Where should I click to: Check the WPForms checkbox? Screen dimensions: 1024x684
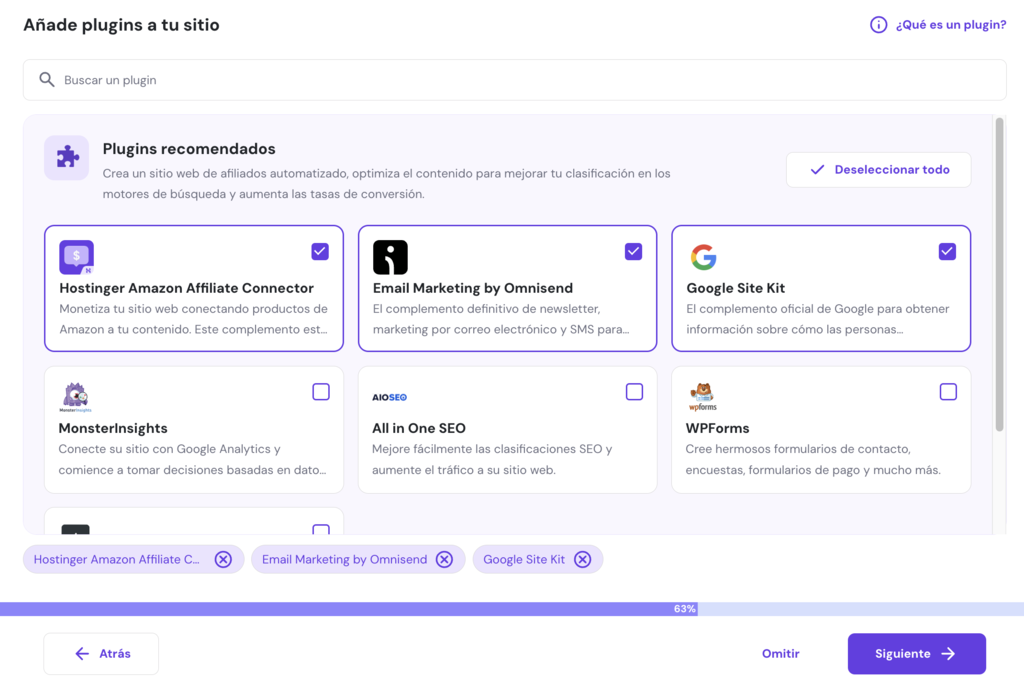(x=948, y=392)
